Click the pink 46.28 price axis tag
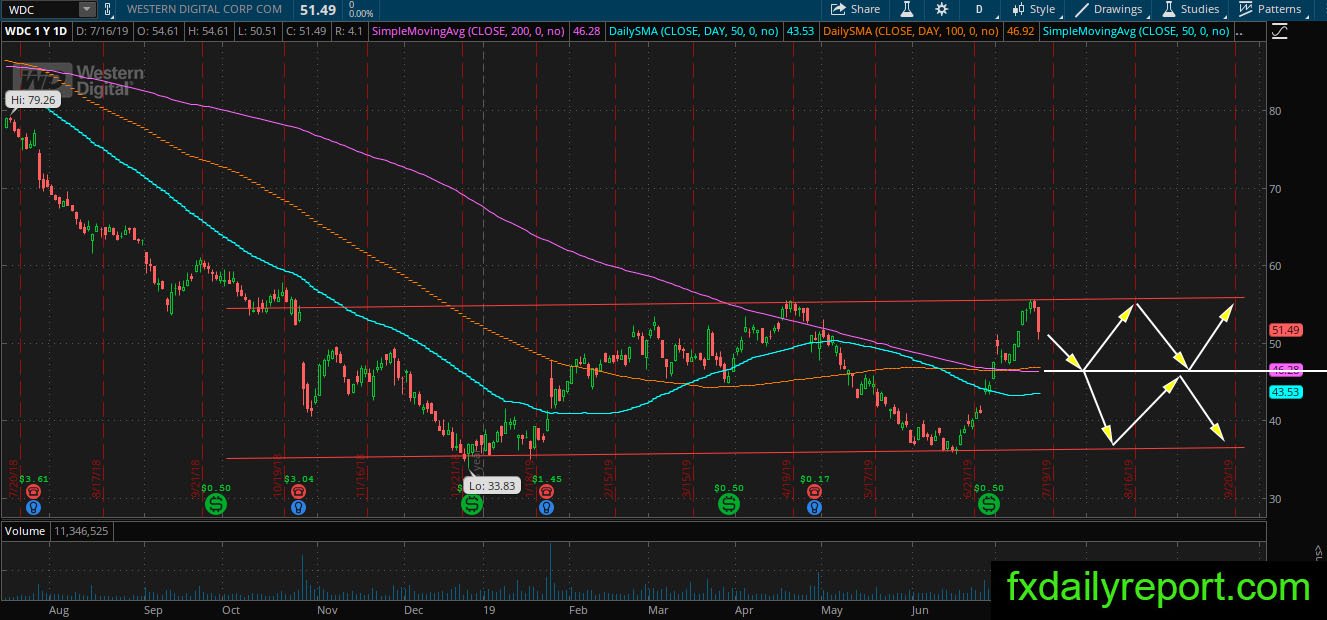Screen dimensions: 1327x620 pos(1284,369)
